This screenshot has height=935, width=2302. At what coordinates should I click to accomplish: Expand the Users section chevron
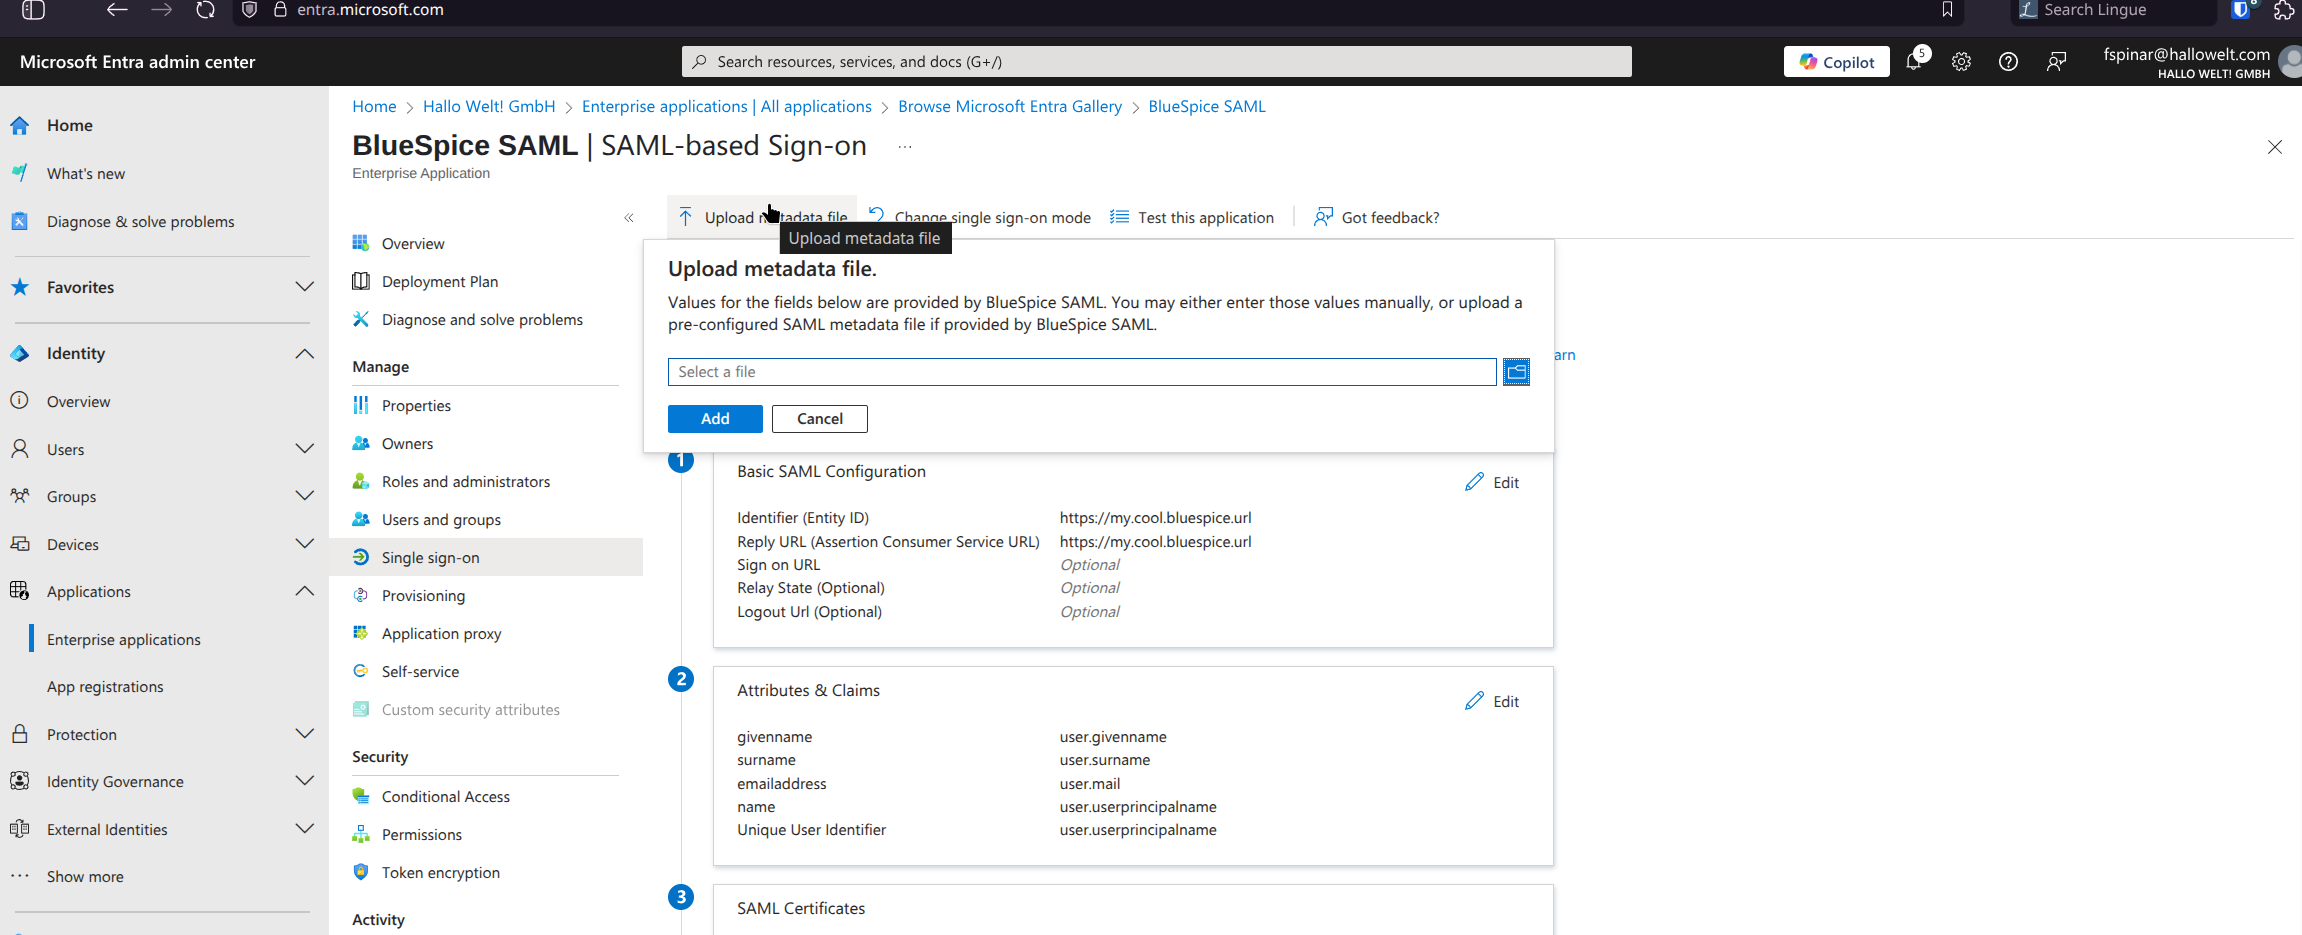click(x=304, y=449)
